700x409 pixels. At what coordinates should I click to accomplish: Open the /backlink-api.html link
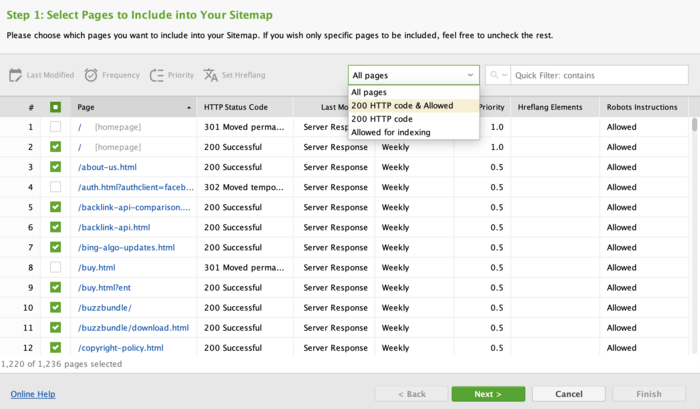[x=114, y=227]
